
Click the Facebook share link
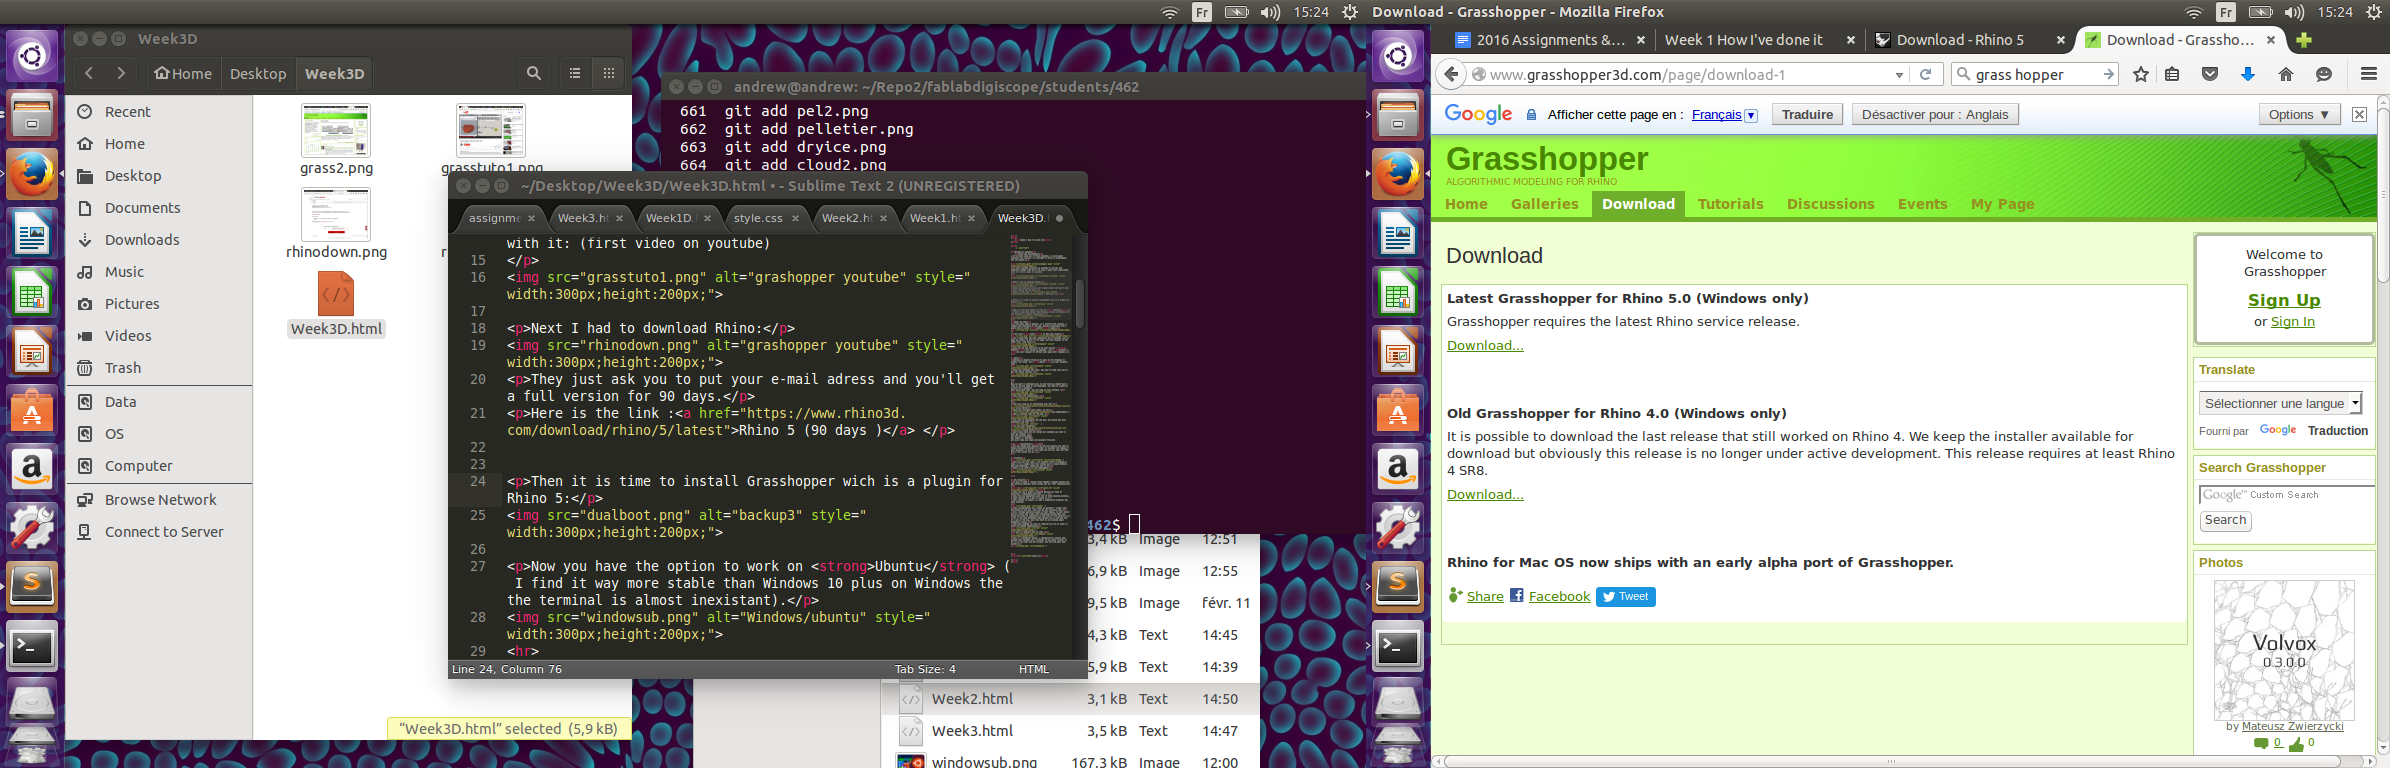(1558, 596)
